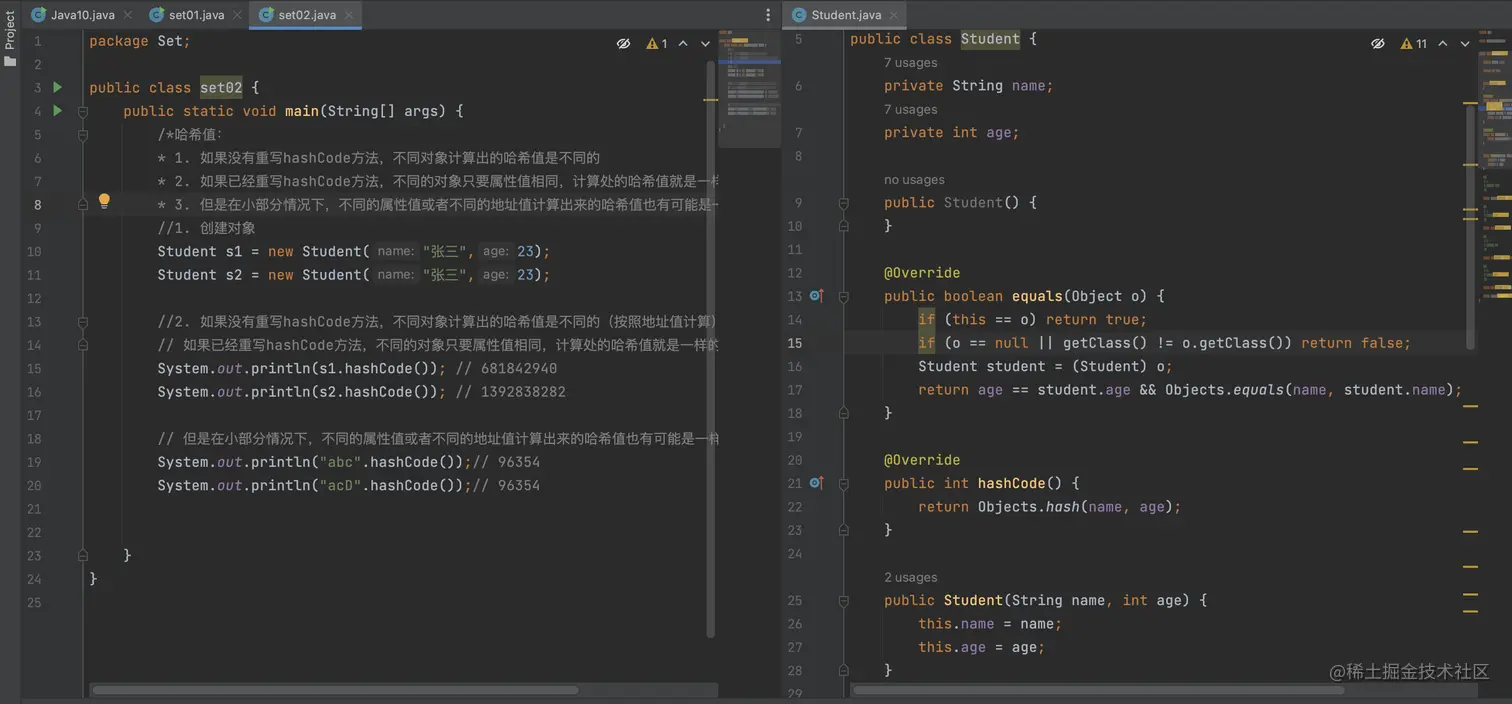Click the run icon beside main method
Viewport: 1512px width, 704px height.
[57, 110]
